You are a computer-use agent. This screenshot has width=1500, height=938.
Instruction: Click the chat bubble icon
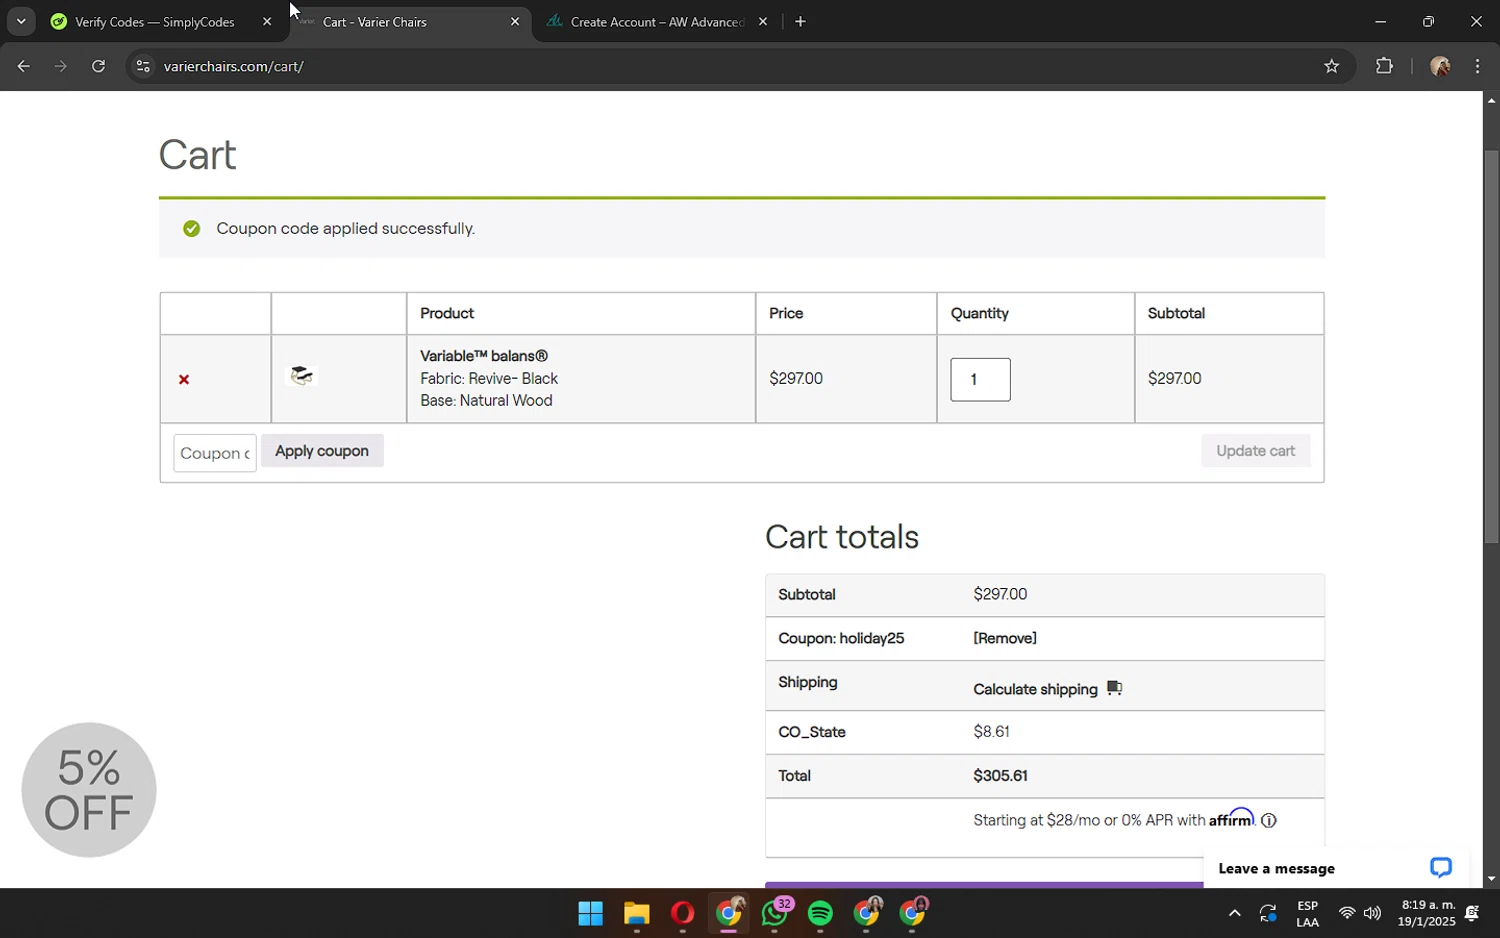(x=1441, y=867)
